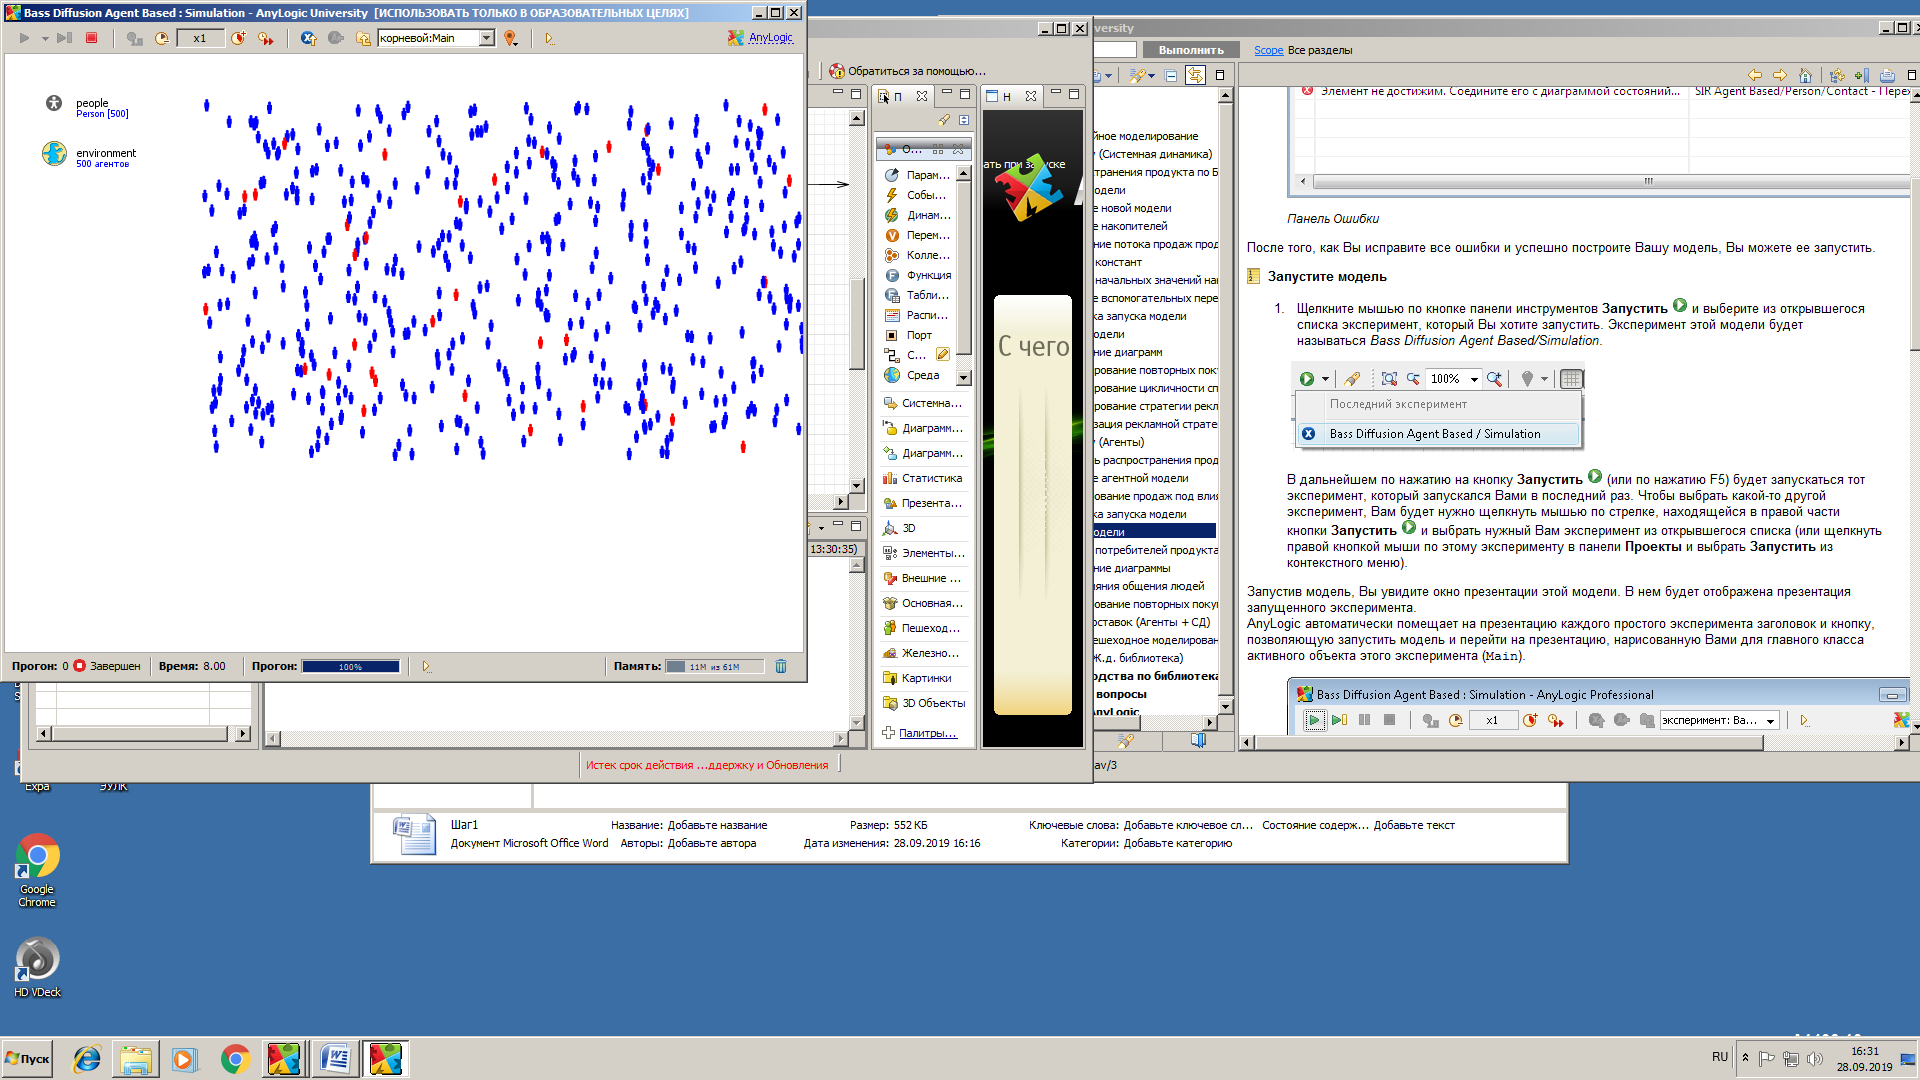
Task: Expand the Статистика palette section
Action: (922, 478)
